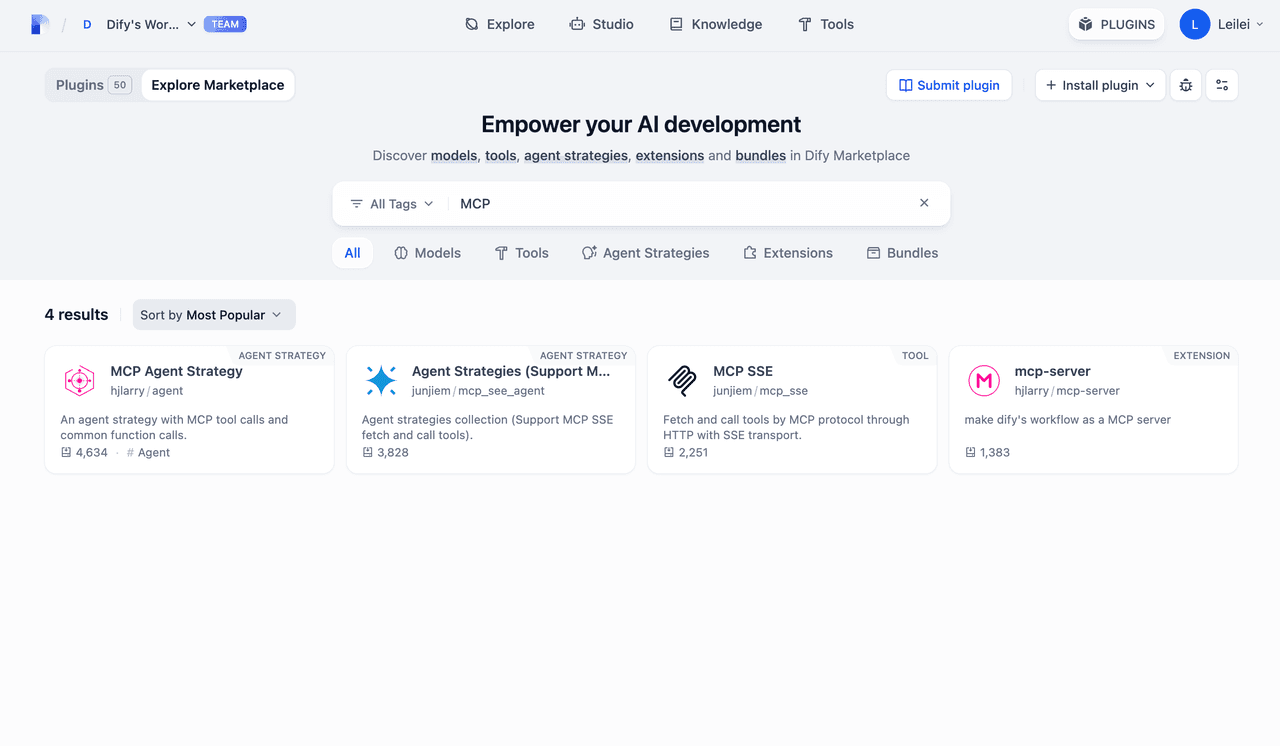
Task: Go to Studio in top navigation
Action: tap(601, 24)
